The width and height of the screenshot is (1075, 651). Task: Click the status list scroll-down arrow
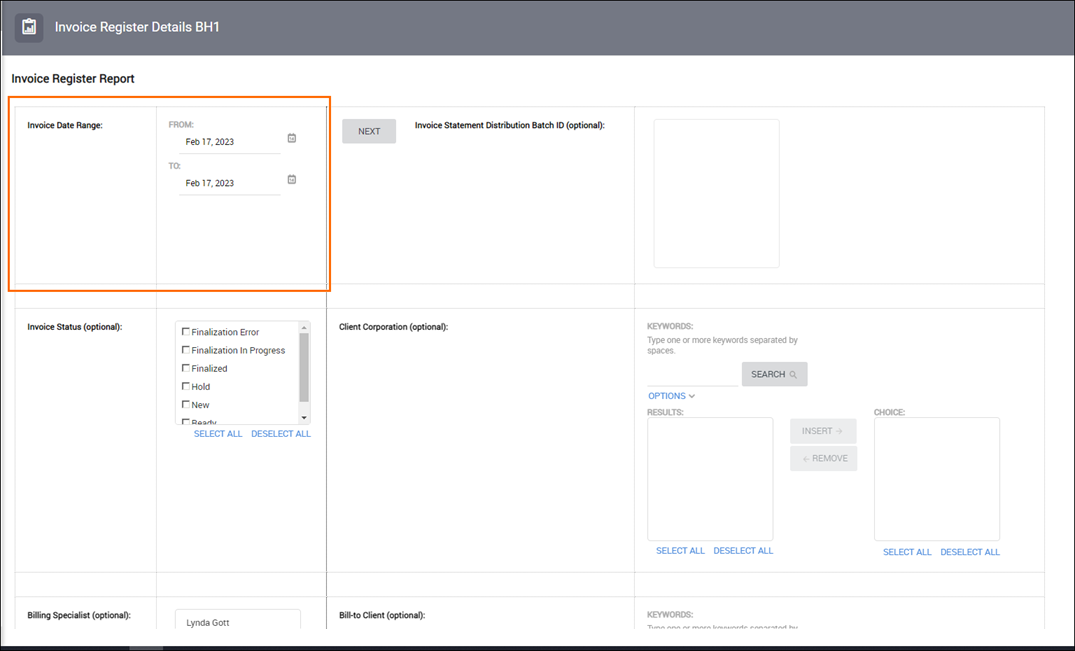click(304, 418)
